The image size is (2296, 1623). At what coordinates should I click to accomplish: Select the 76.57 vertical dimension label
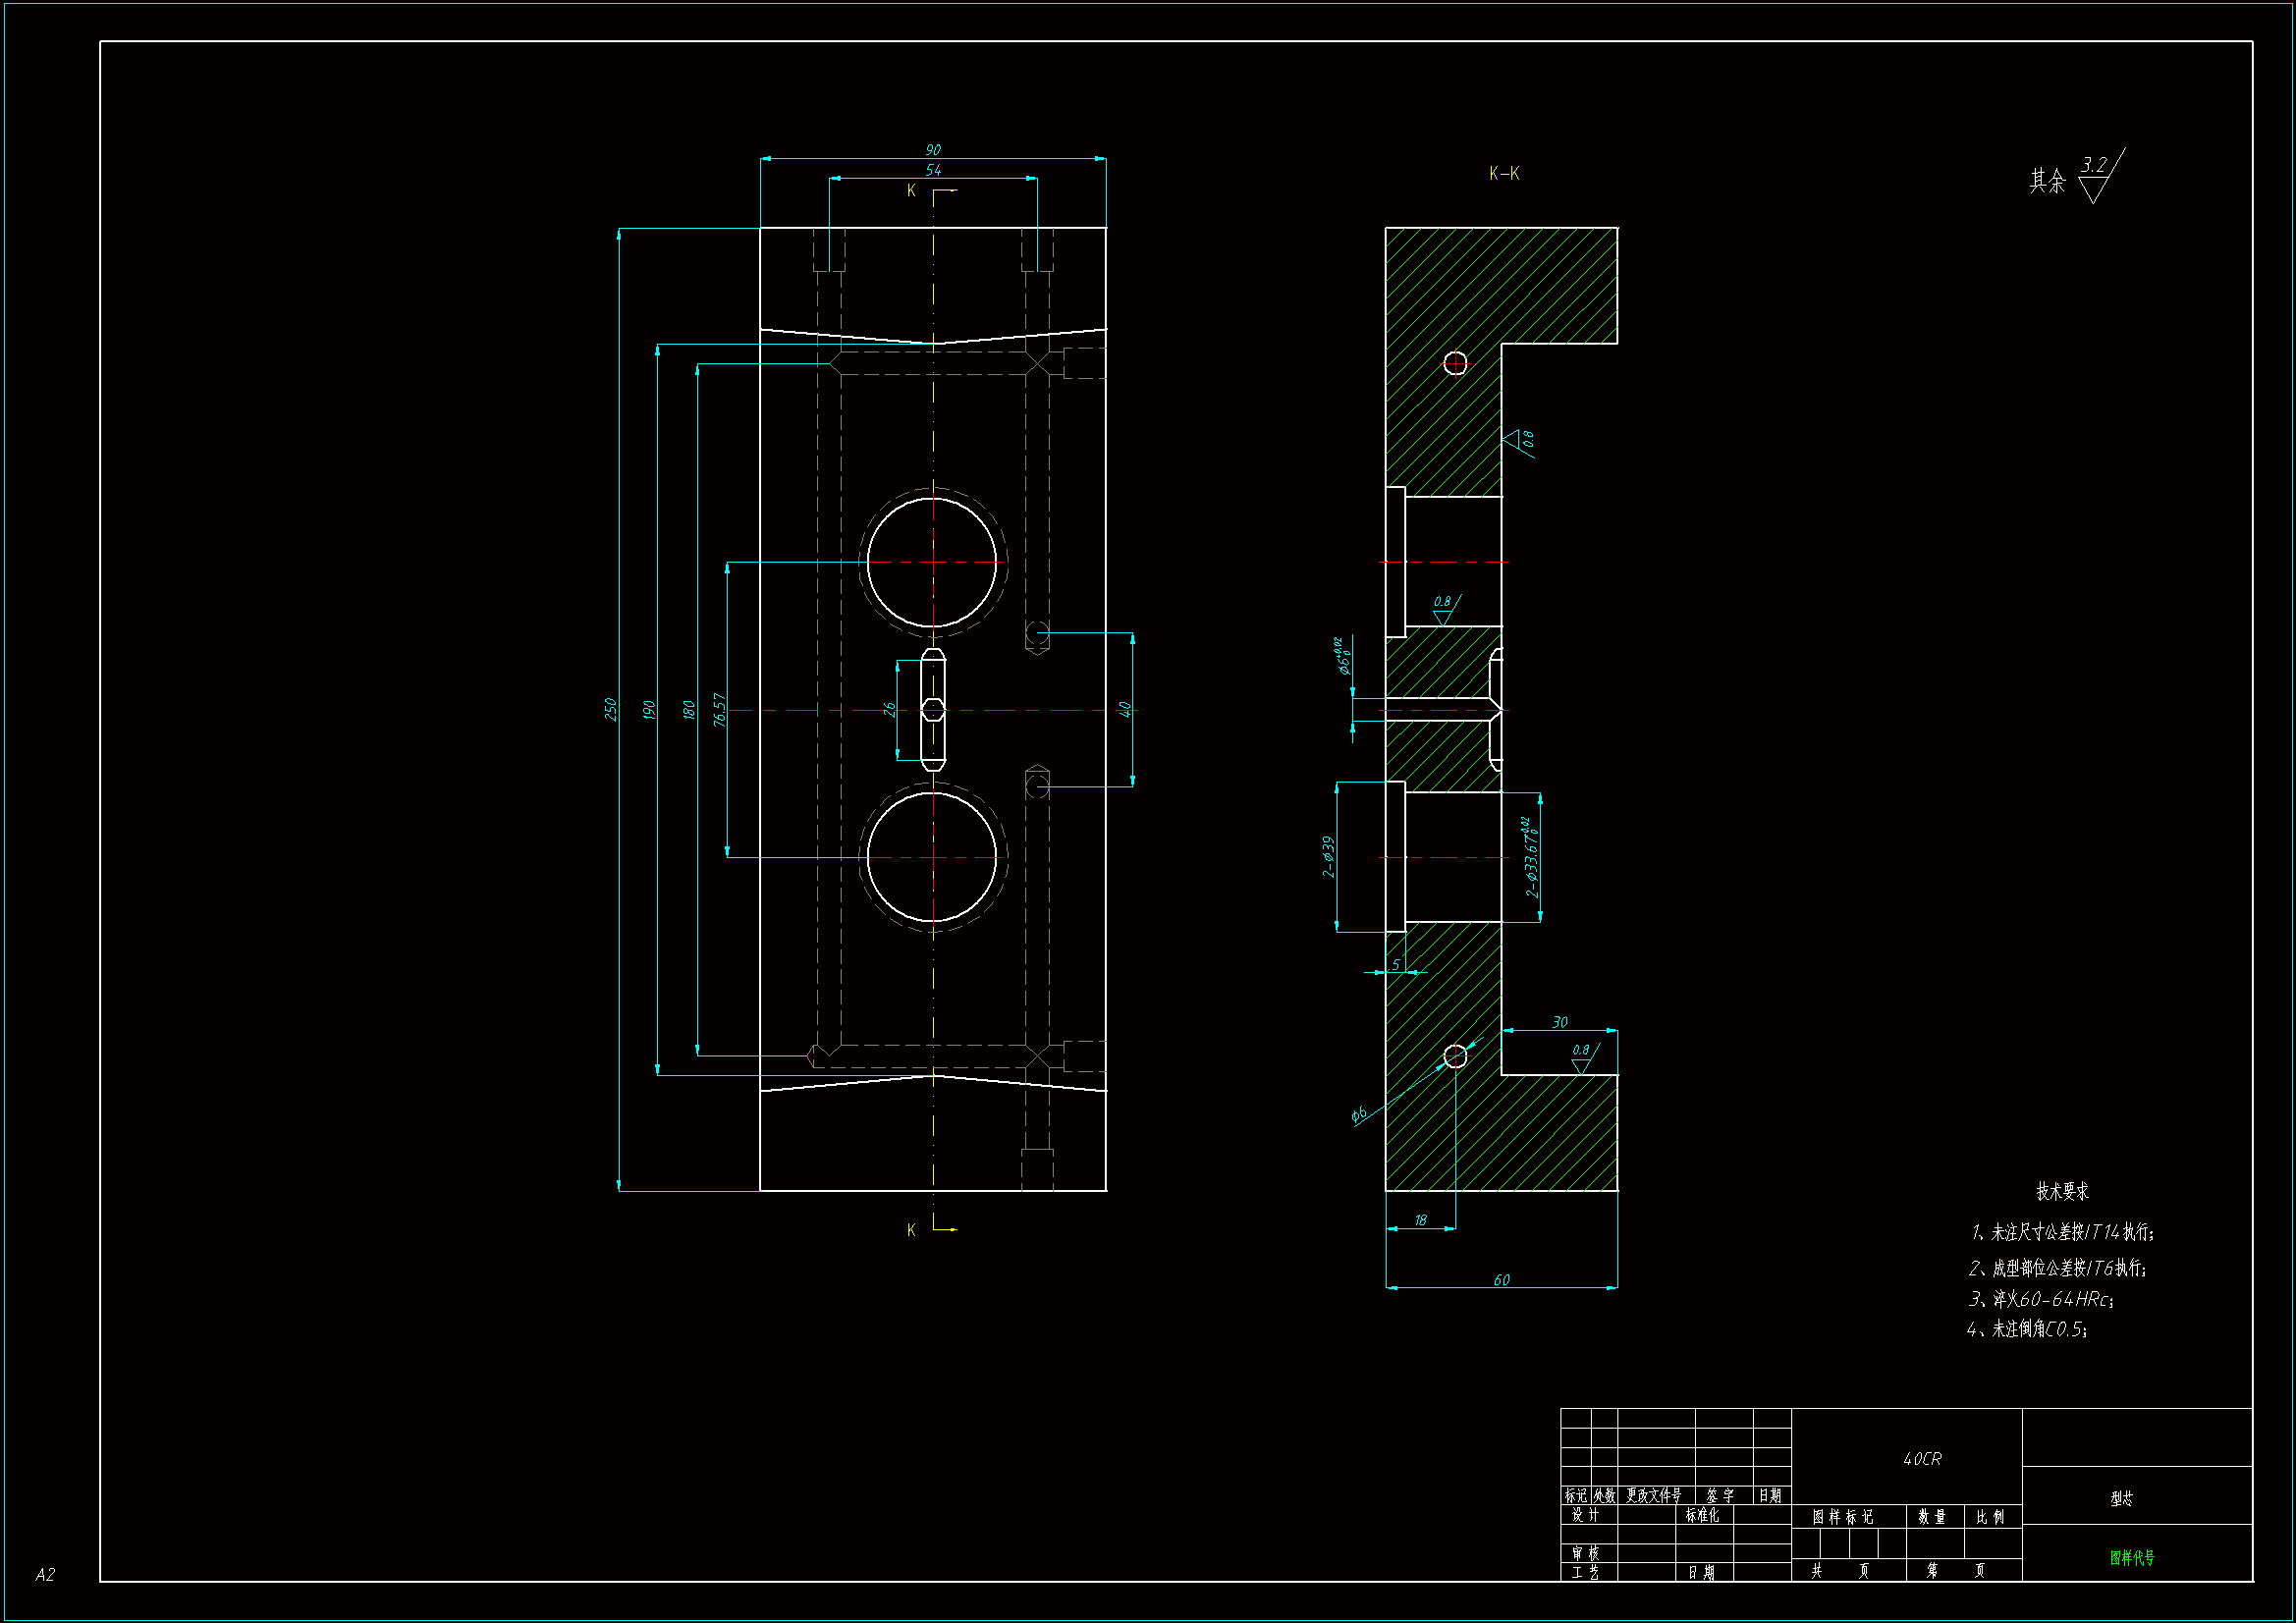[x=720, y=709]
